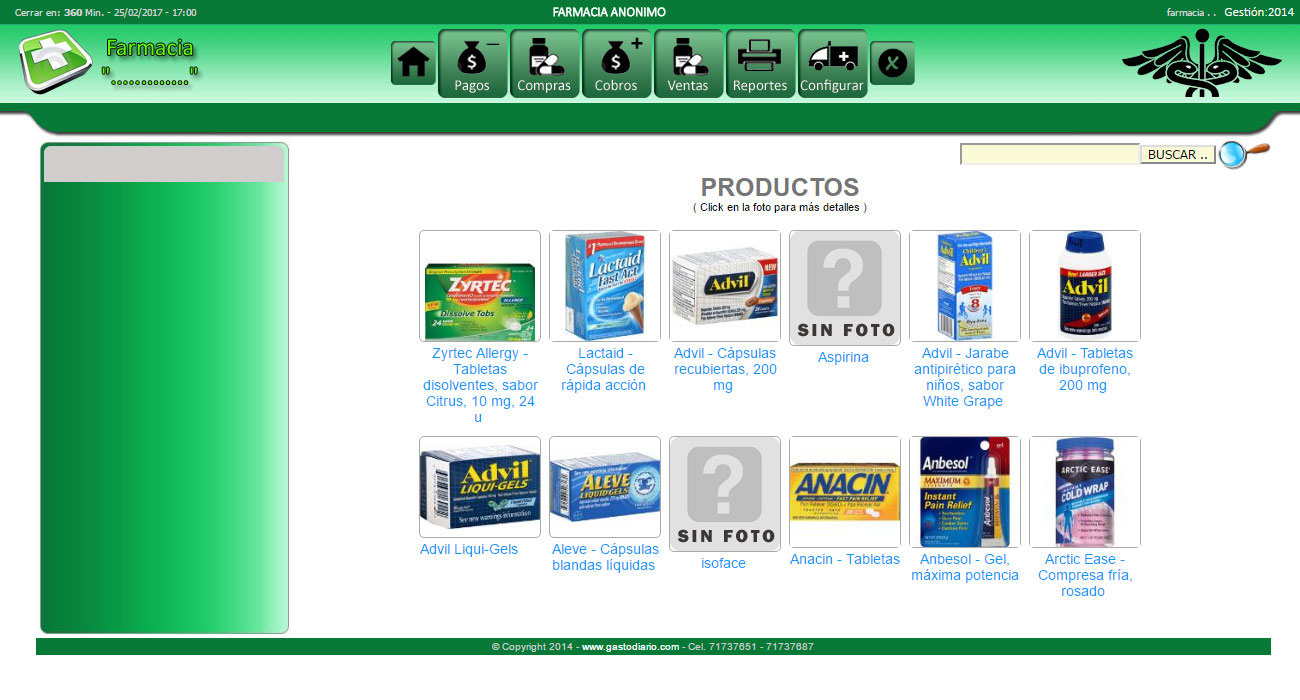
Task: Click the Lactaid cápsulas de rápida acción link
Action: 605,369
